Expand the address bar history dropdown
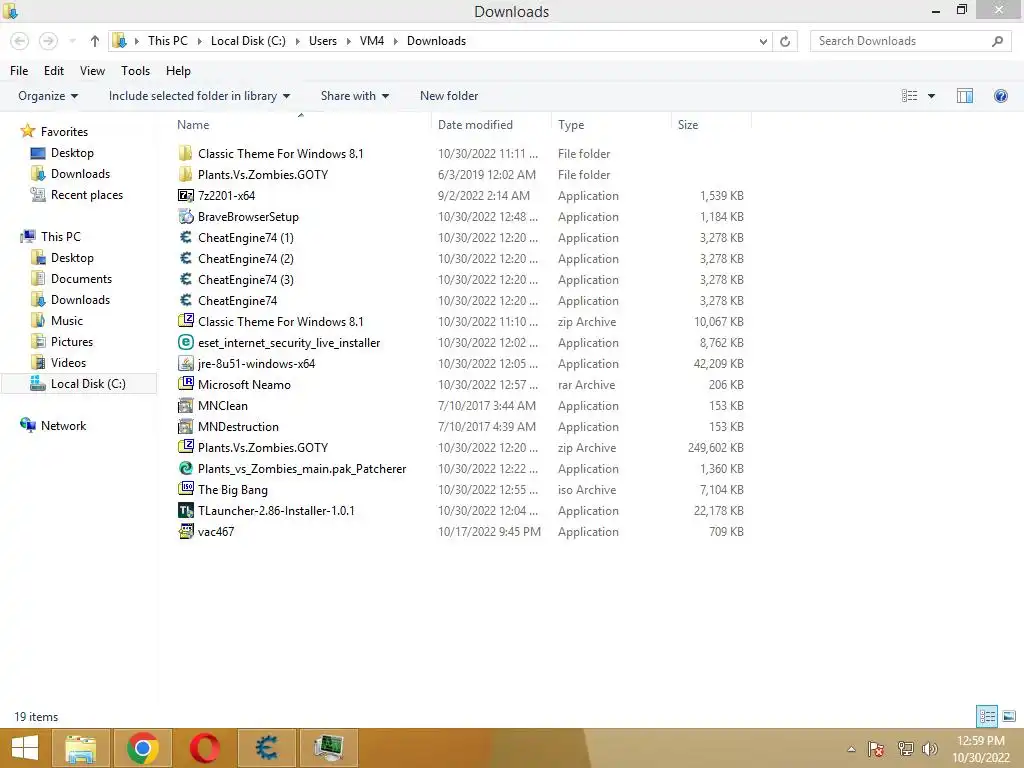1024x768 pixels. click(763, 41)
